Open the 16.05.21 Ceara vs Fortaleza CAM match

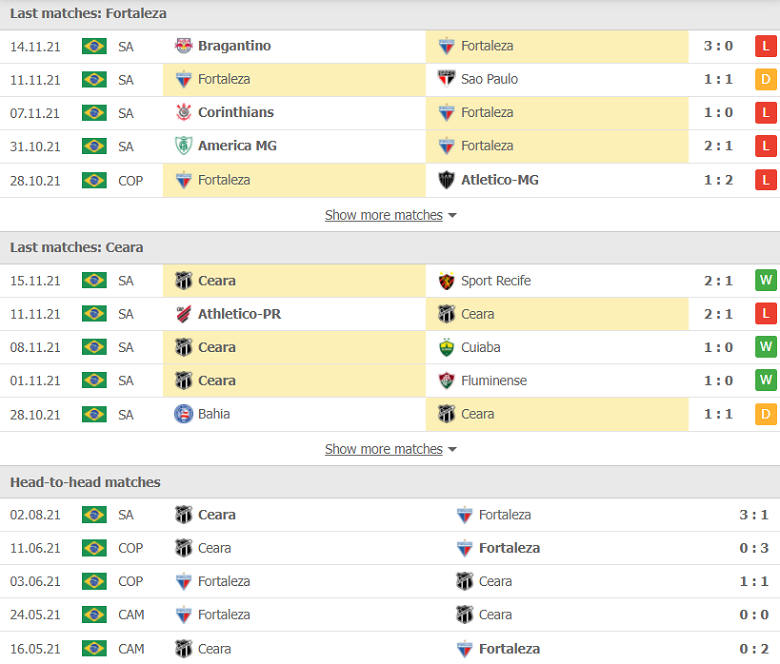coord(390,648)
